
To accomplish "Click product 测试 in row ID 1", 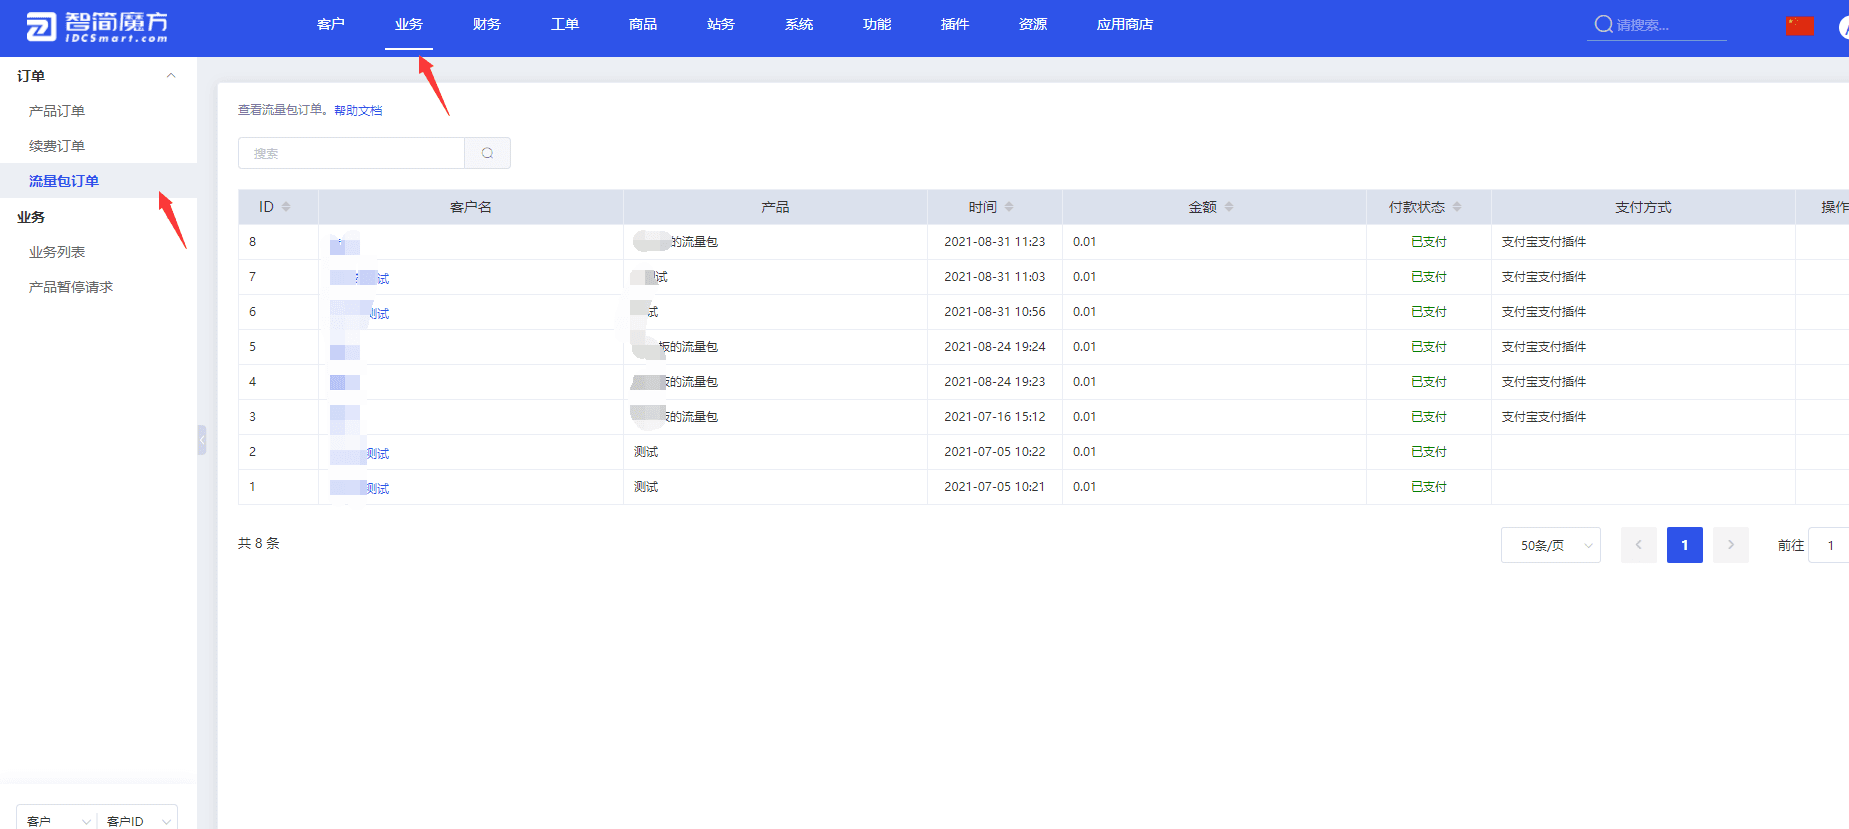I will (646, 487).
